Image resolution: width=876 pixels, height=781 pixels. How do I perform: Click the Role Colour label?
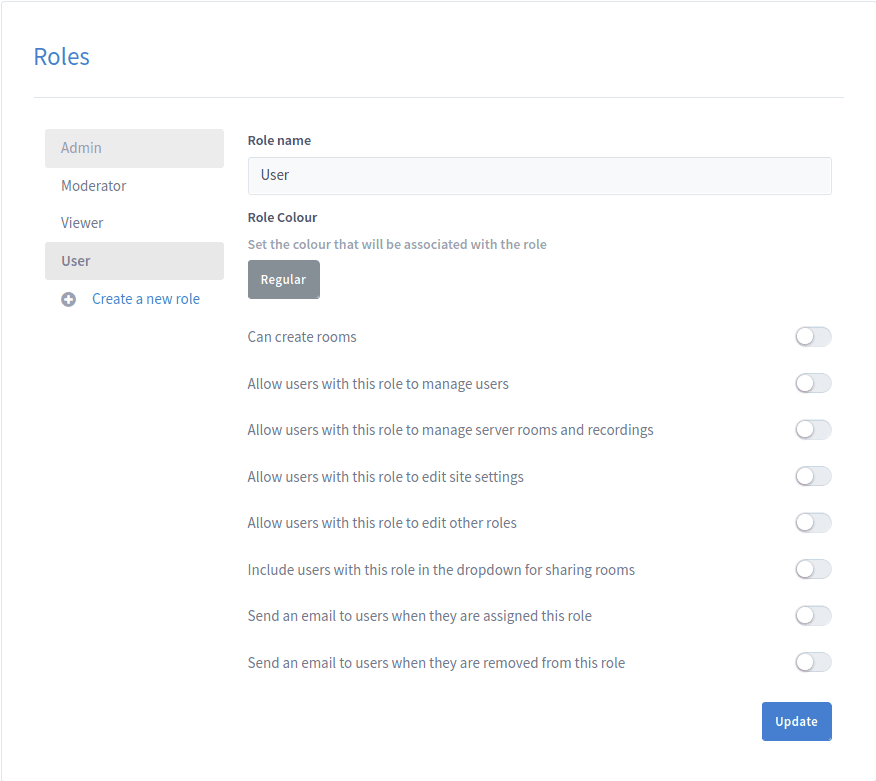[x=282, y=217]
